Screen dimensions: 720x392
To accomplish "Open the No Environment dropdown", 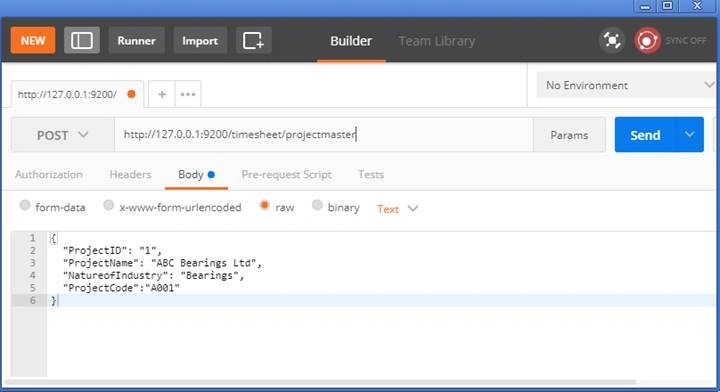I will pos(626,85).
